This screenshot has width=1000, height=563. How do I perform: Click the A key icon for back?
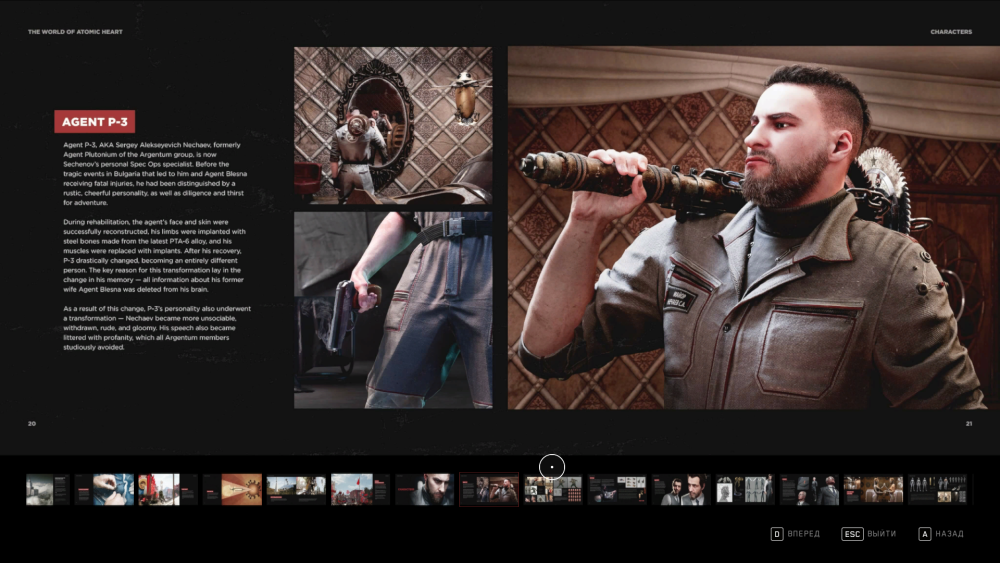click(x=924, y=534)
